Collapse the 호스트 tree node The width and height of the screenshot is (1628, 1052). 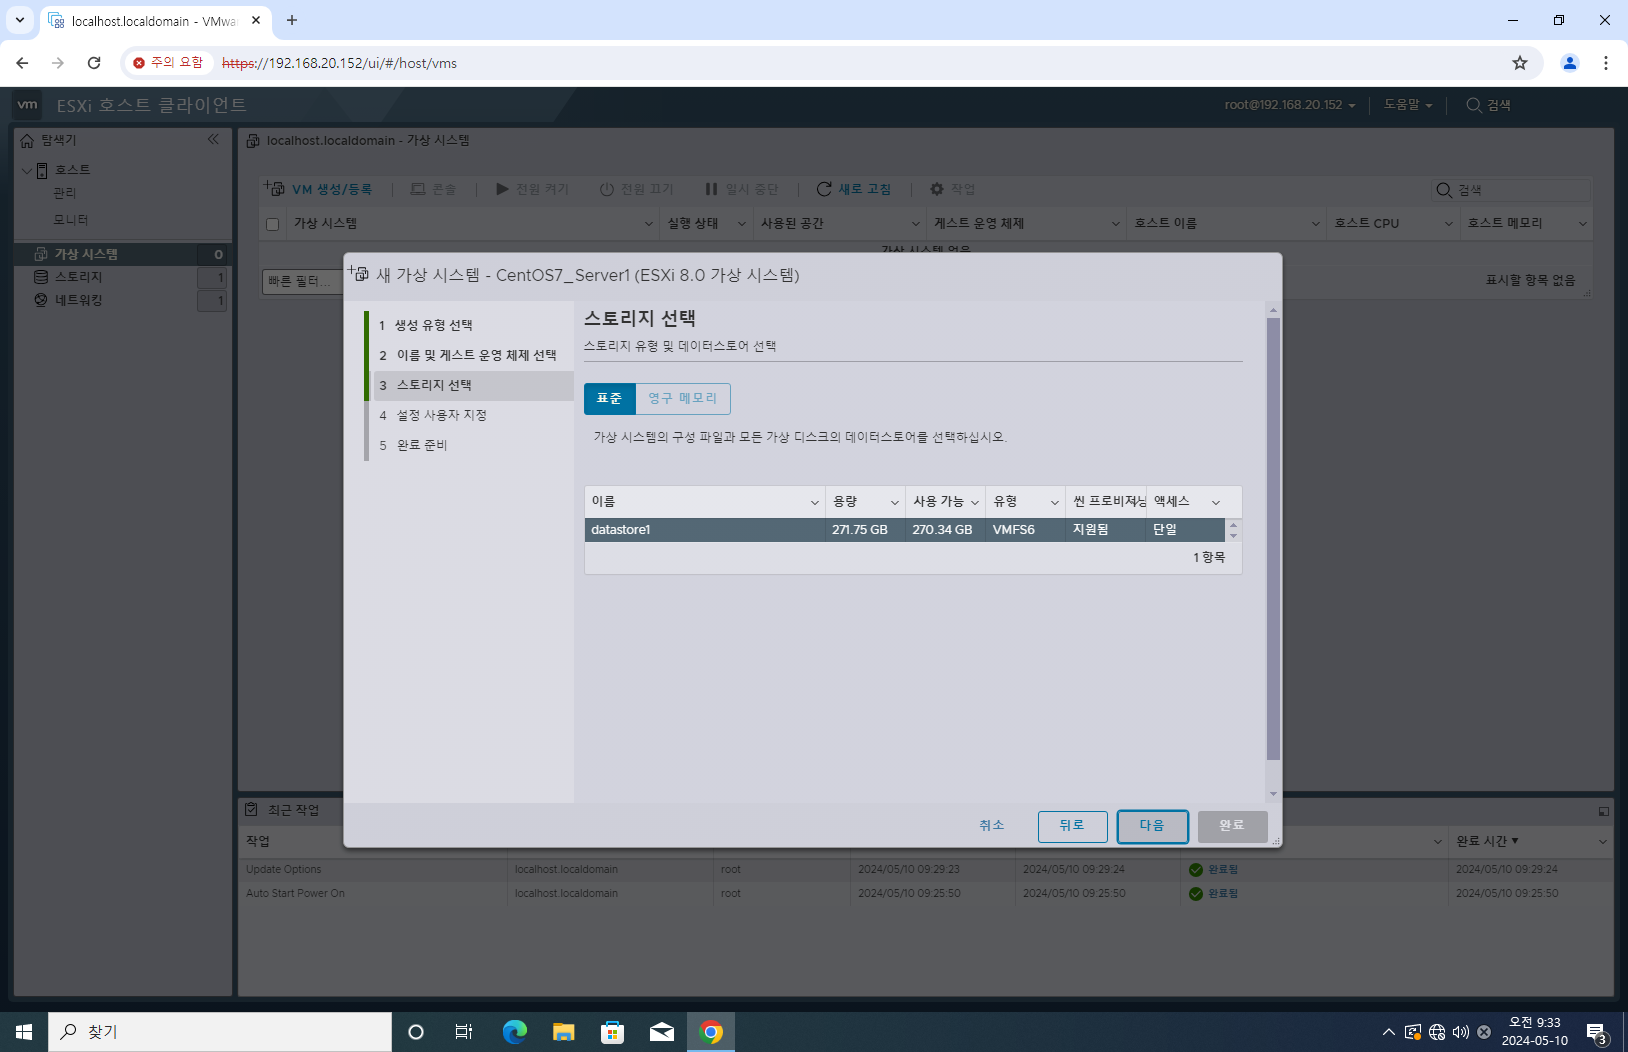coord(26,170)
